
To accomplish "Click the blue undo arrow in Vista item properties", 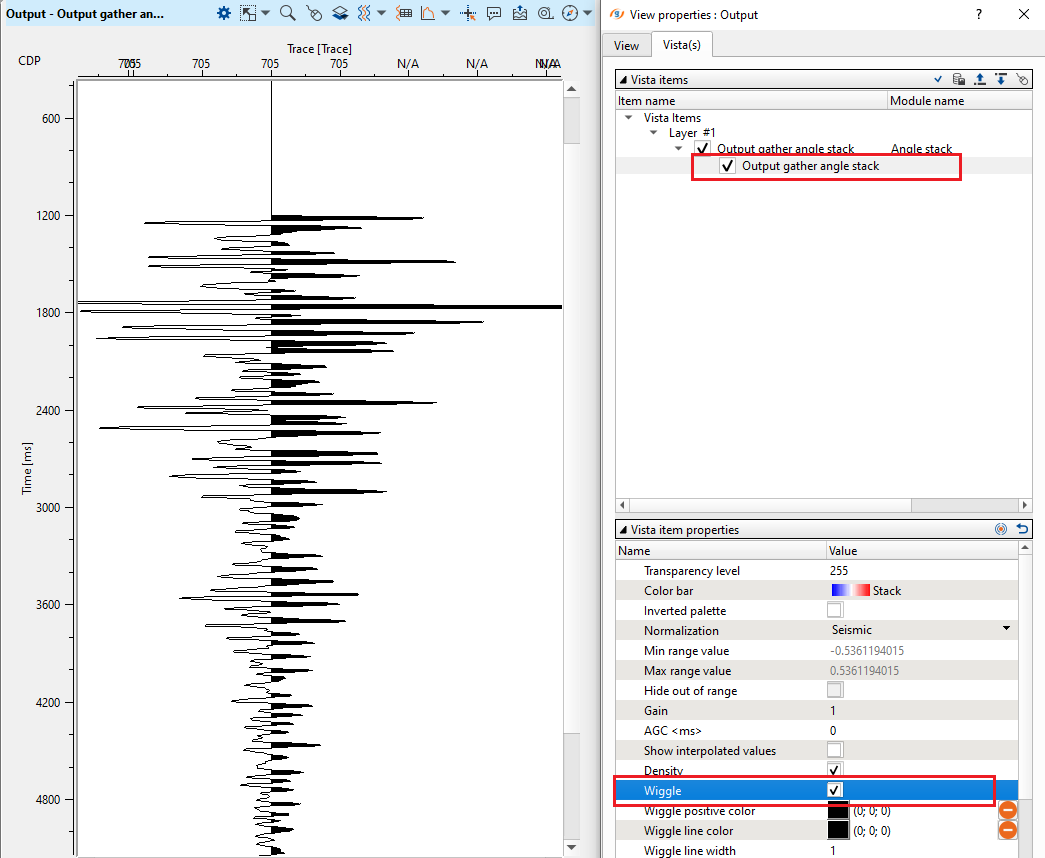I will click(1022, 529).
